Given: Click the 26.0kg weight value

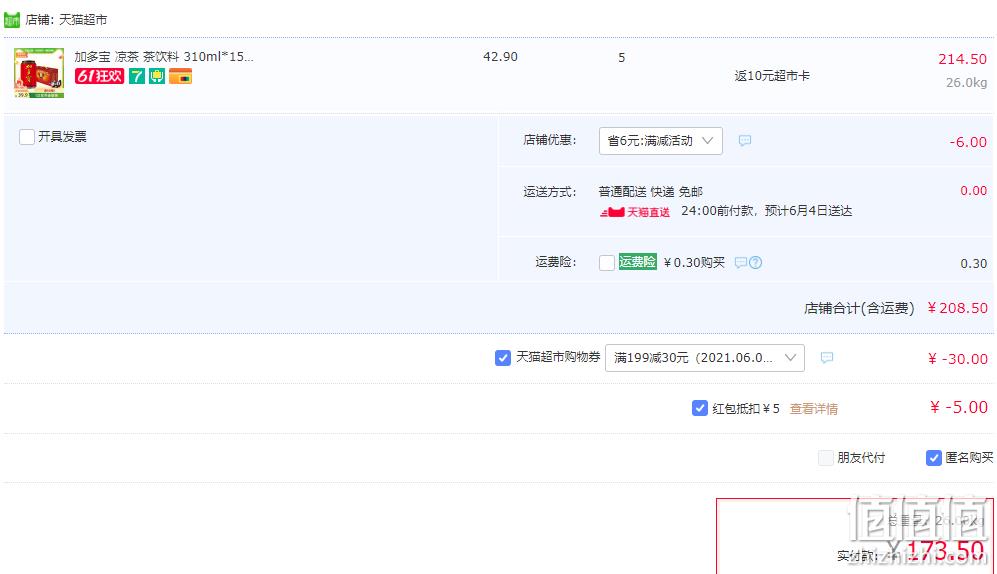Looking at the screenshot, I should coord(966,83).
